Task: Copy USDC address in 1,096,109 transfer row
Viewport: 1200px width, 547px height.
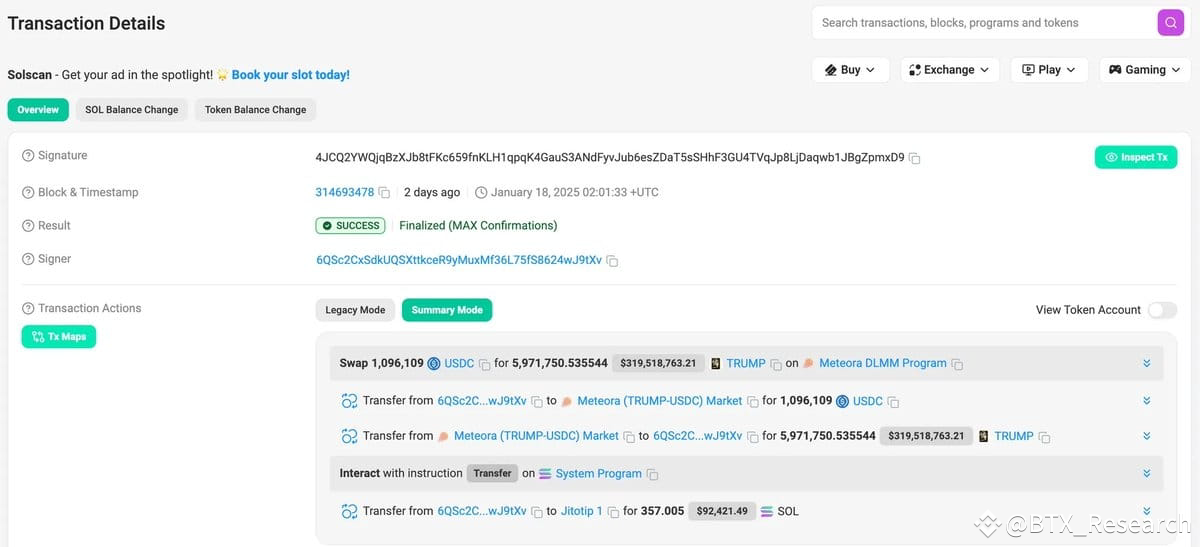Action: pyautogui.click(x=893, y=402)
